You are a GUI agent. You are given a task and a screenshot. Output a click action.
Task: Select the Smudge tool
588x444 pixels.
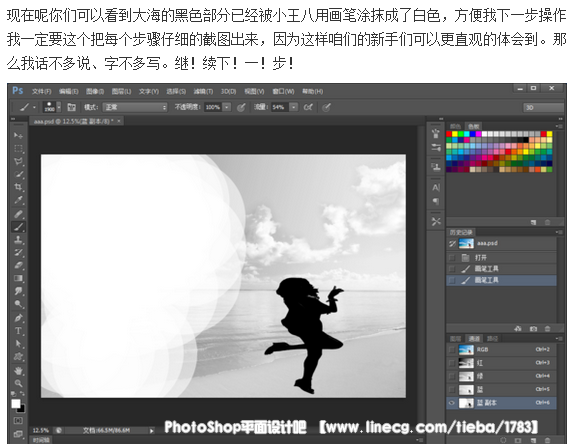point(18,291)
